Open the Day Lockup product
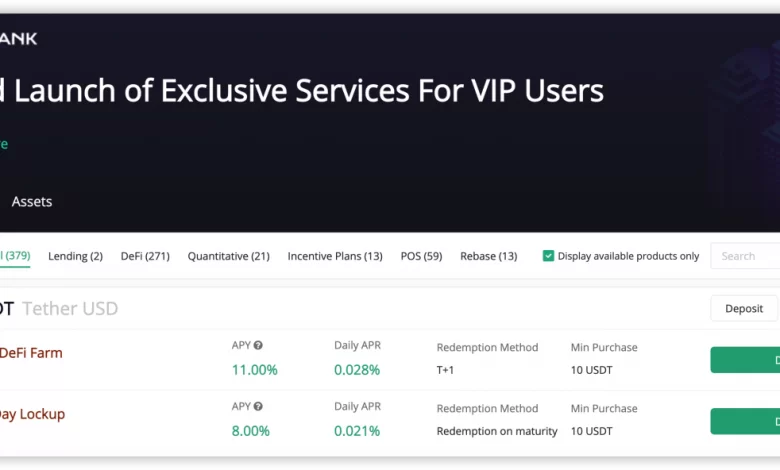 click(32, 414)
